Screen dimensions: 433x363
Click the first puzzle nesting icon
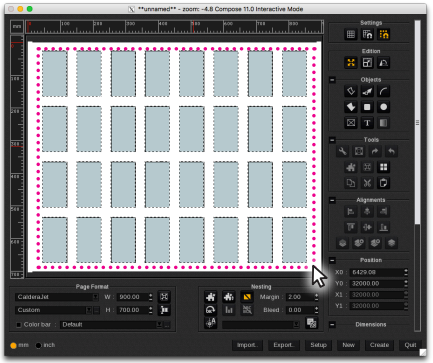(211, 297)
